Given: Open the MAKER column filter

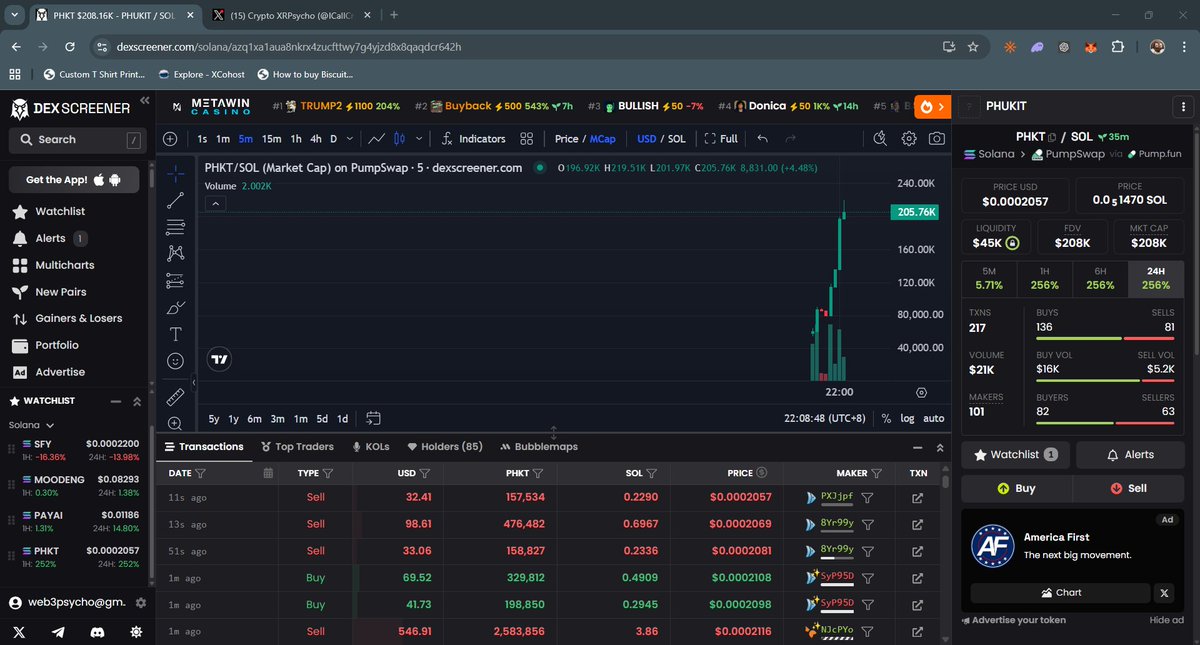Looking at the screenshot, I should pyautogui.click(x=877, y=473).
